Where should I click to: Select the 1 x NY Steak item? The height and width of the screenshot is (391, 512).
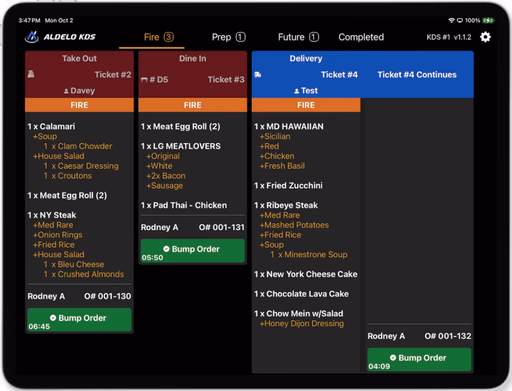point(52,215)
